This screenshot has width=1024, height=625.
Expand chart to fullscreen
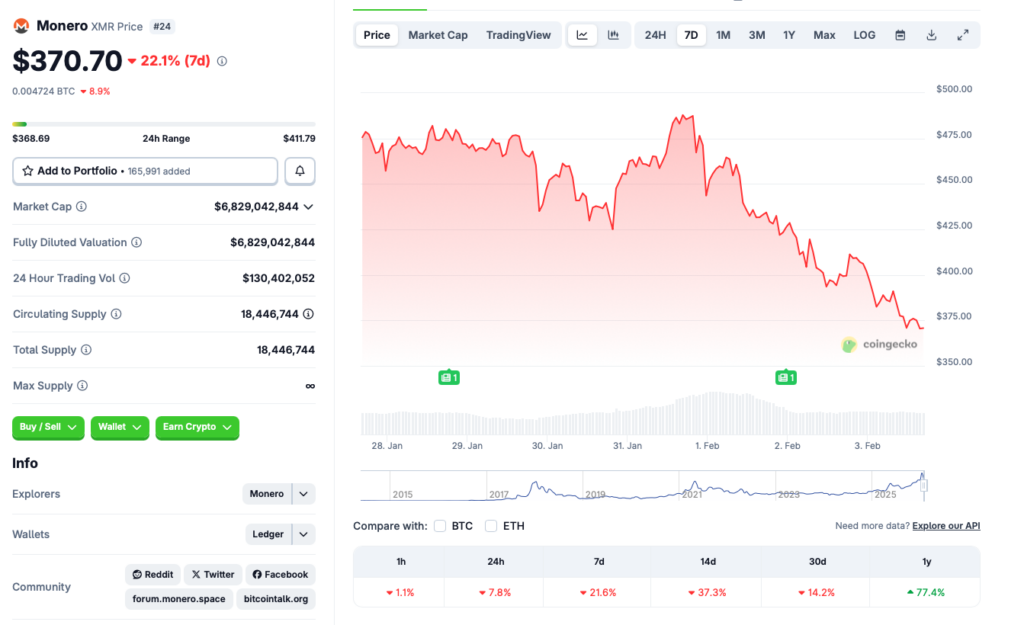point(963,35)
